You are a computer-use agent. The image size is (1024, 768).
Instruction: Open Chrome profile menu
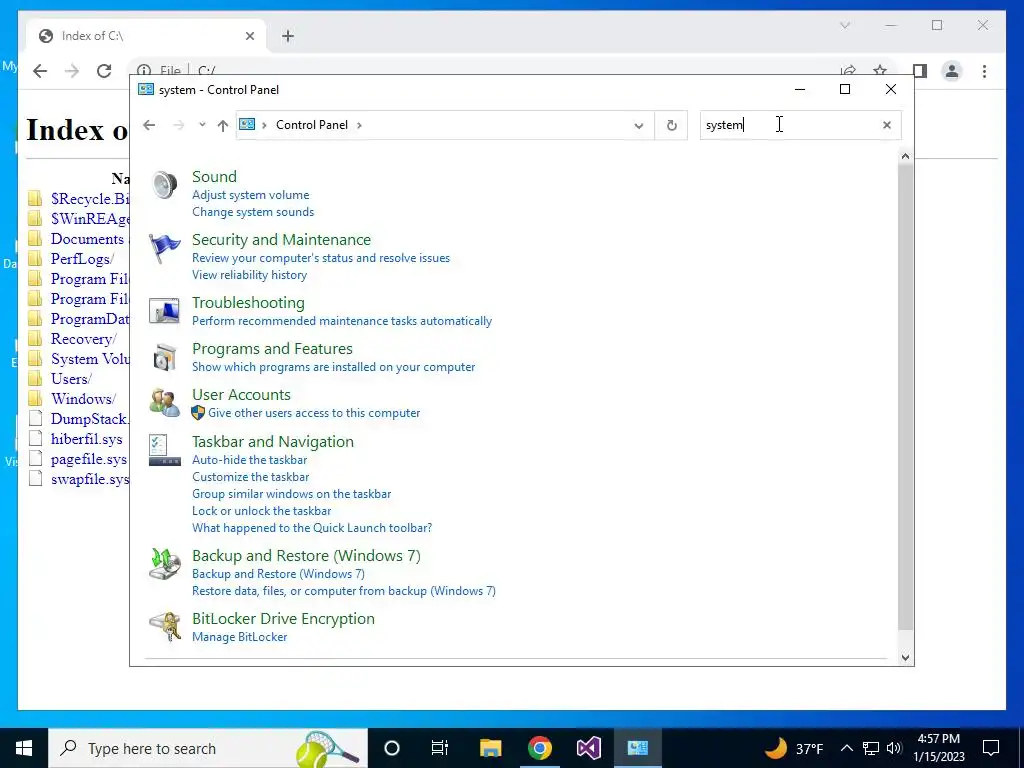[952, 71]
